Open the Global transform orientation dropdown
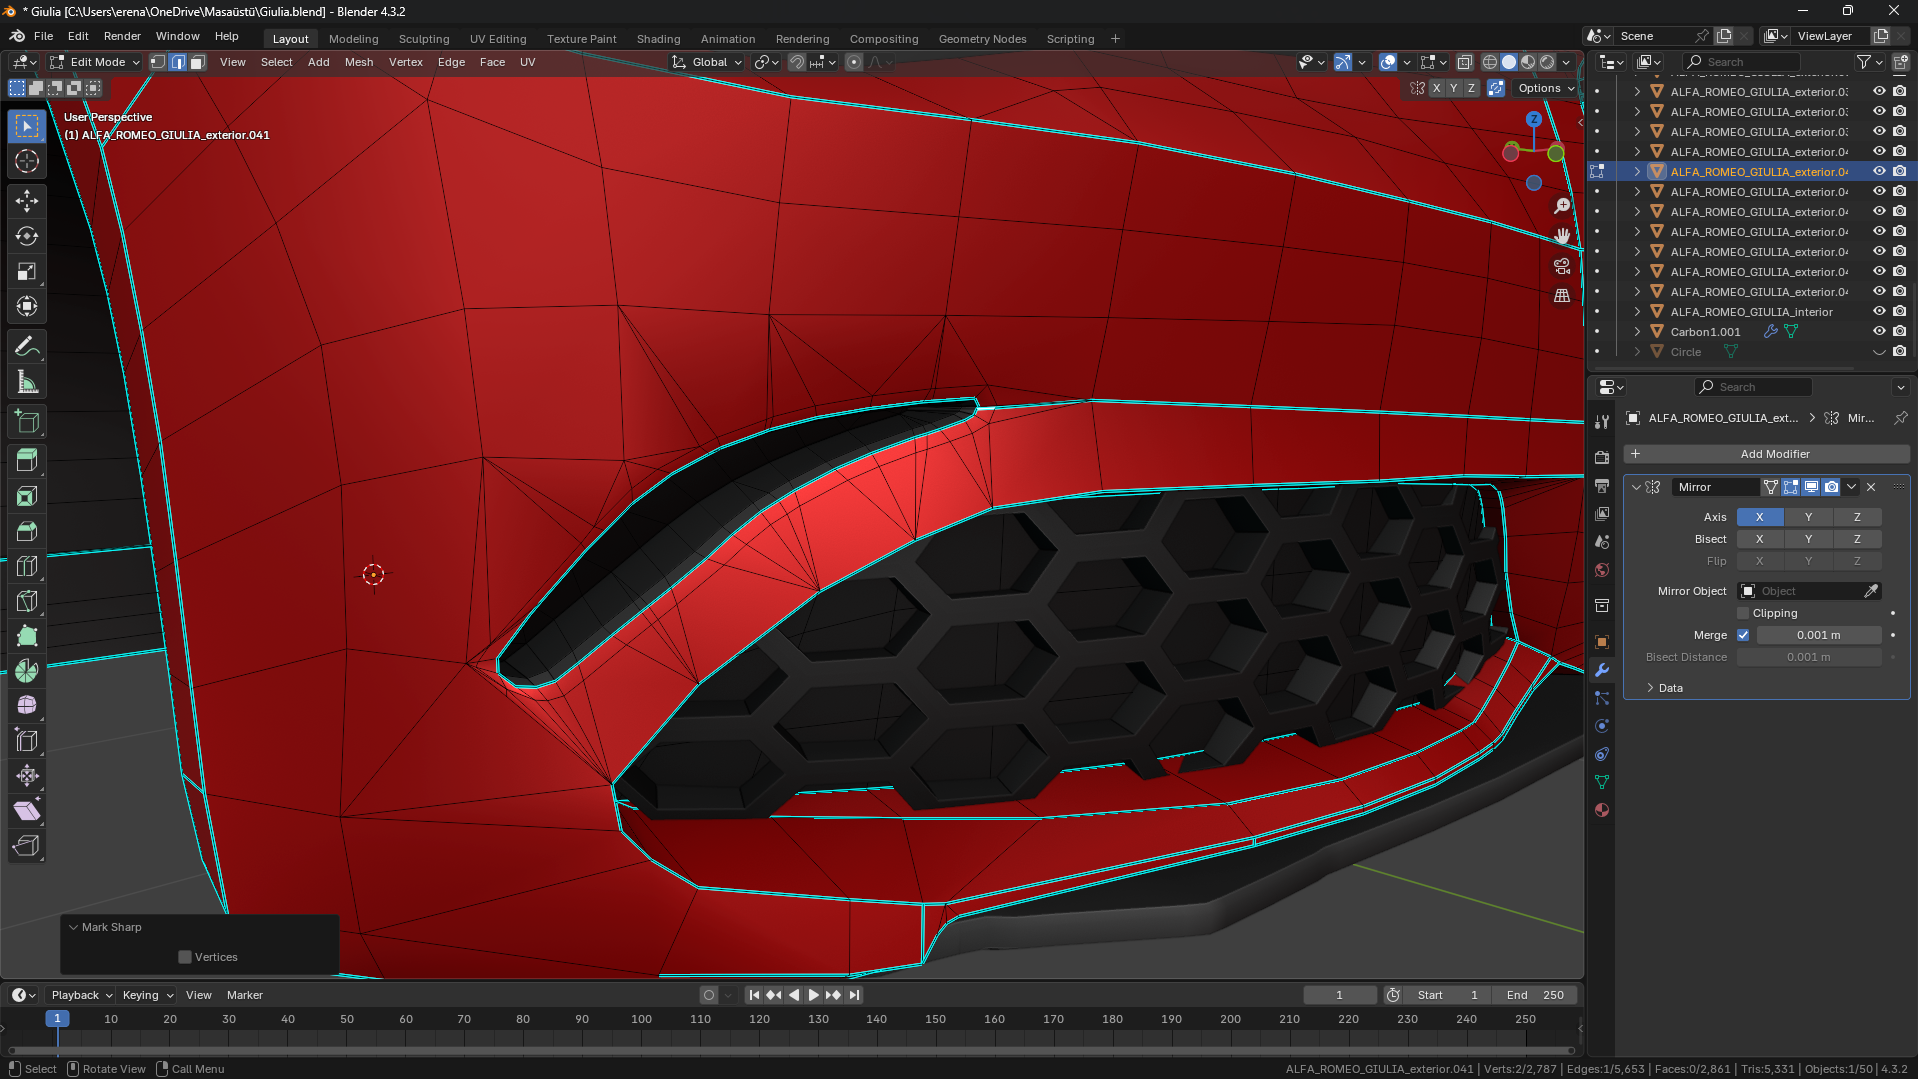 pos(708,62)
